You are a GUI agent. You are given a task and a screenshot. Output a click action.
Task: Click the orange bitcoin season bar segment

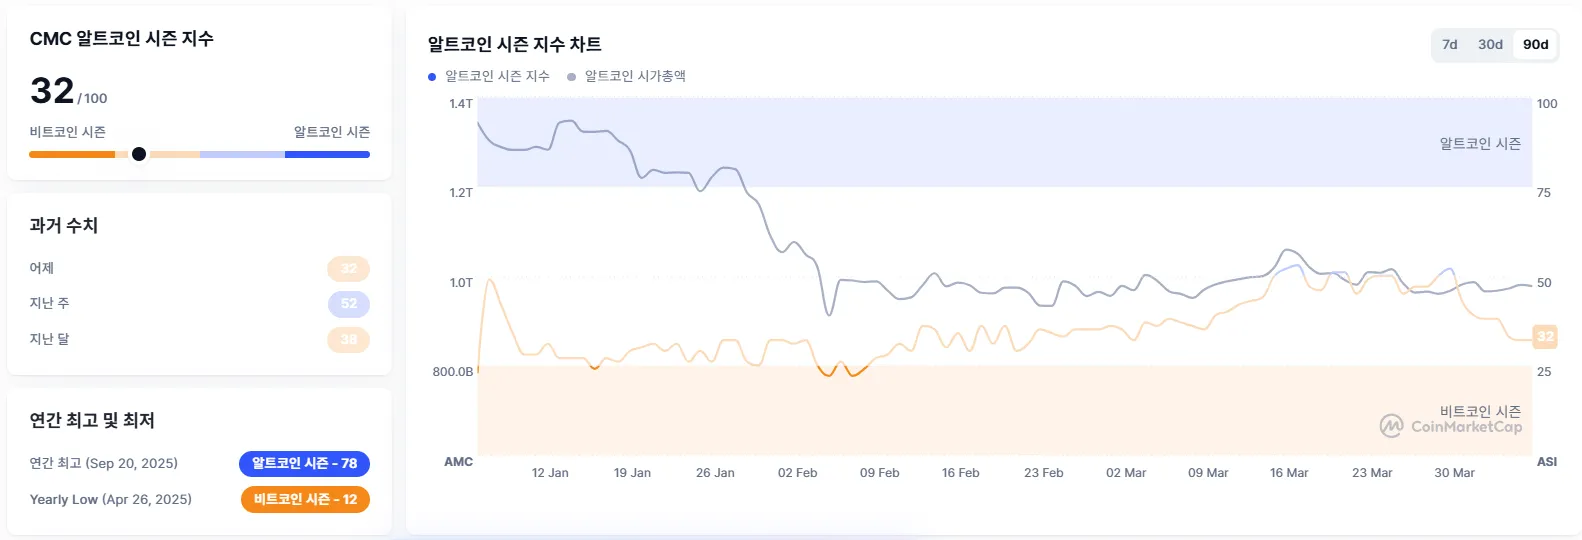click(x=72, y=154)
